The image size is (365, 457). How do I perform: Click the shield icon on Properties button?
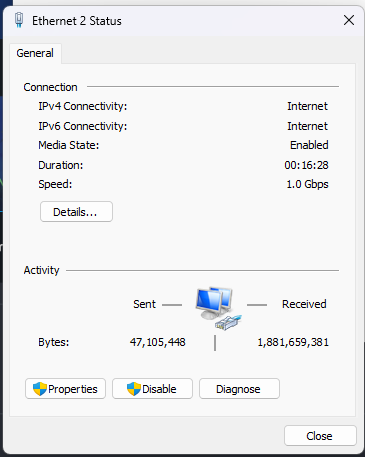[40, 389]
